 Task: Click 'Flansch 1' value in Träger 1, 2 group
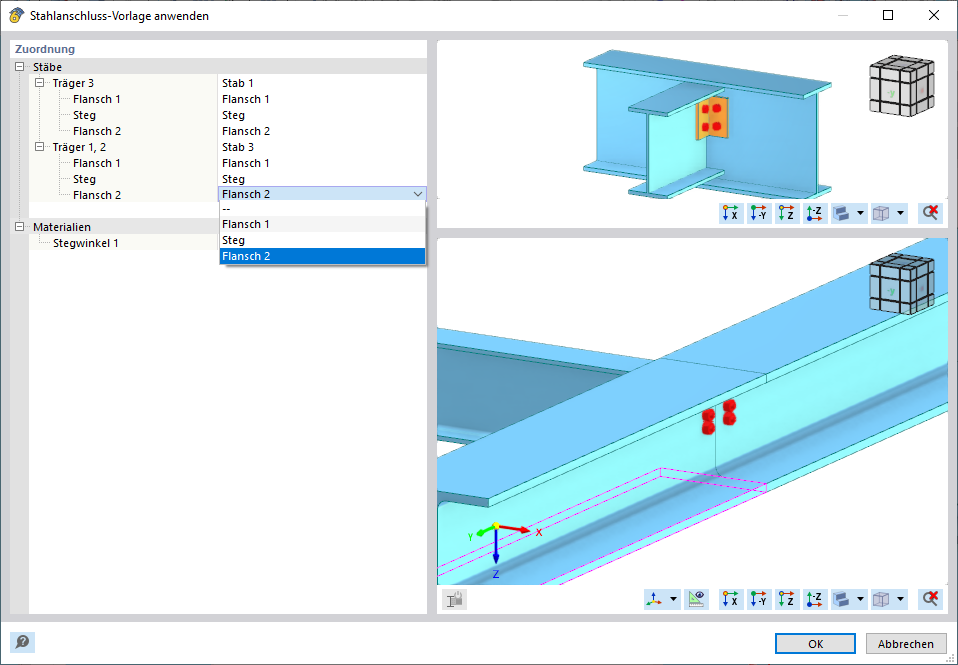tap(322, 163)
